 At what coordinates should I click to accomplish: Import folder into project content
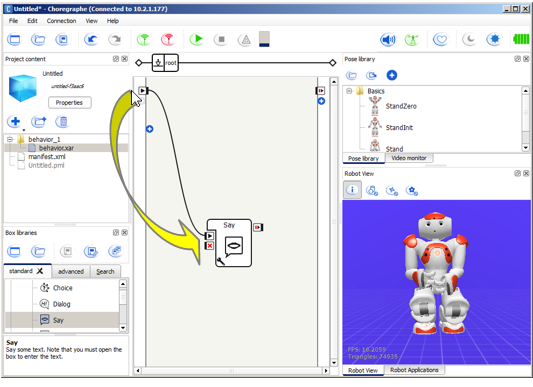[x=39, y=121]
